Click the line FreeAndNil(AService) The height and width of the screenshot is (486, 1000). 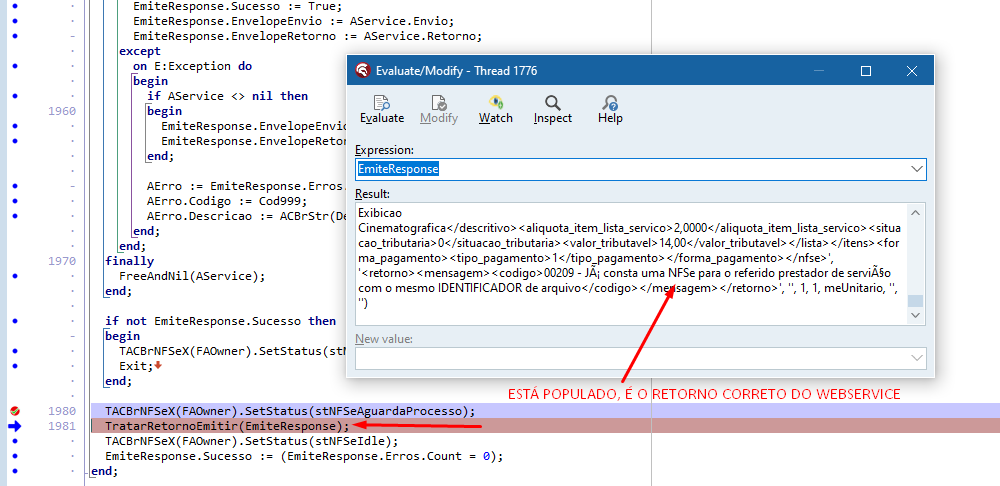191,276
